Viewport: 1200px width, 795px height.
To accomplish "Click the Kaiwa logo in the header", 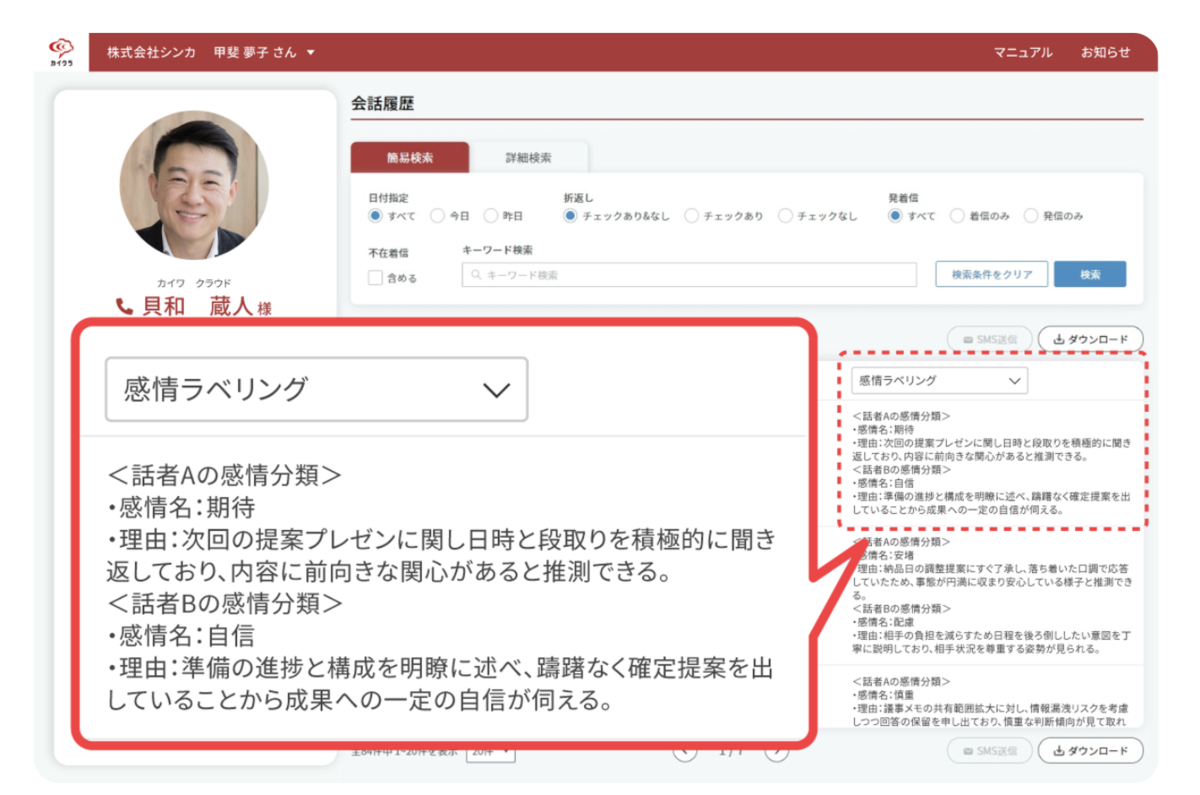I will point(62,52).
